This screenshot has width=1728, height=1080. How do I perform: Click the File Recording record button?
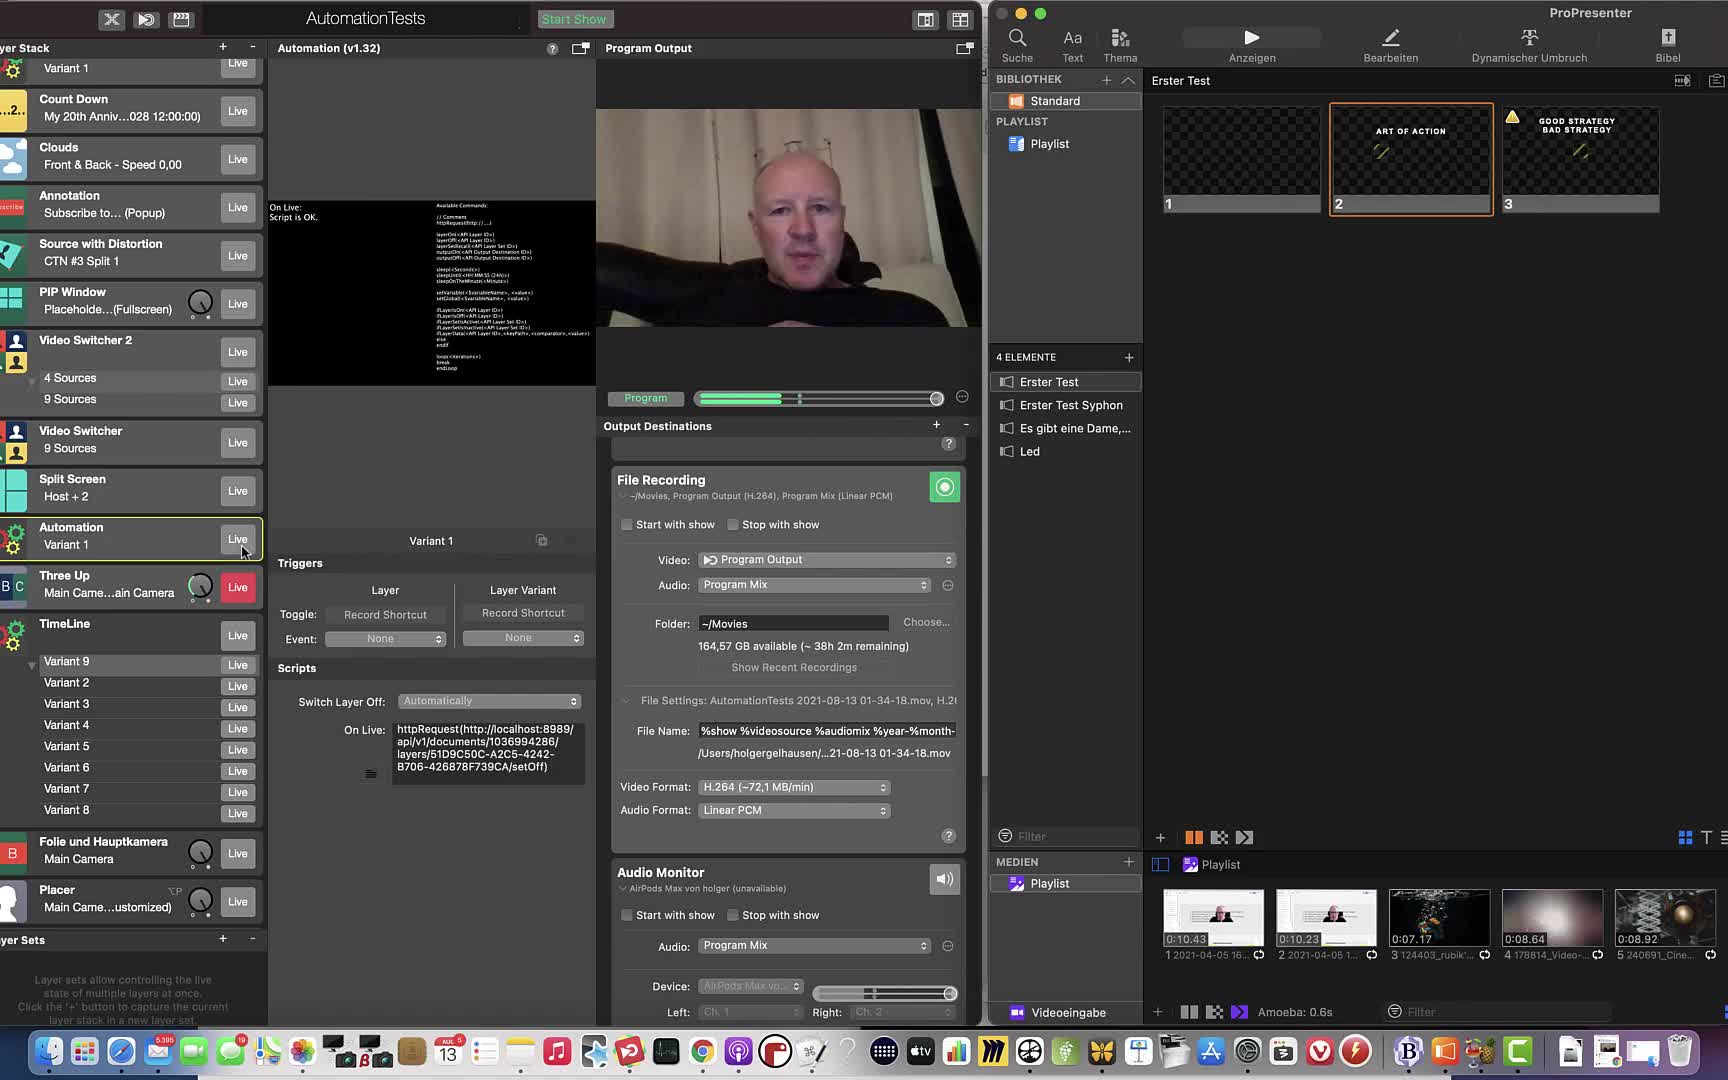tap(944, 487)
